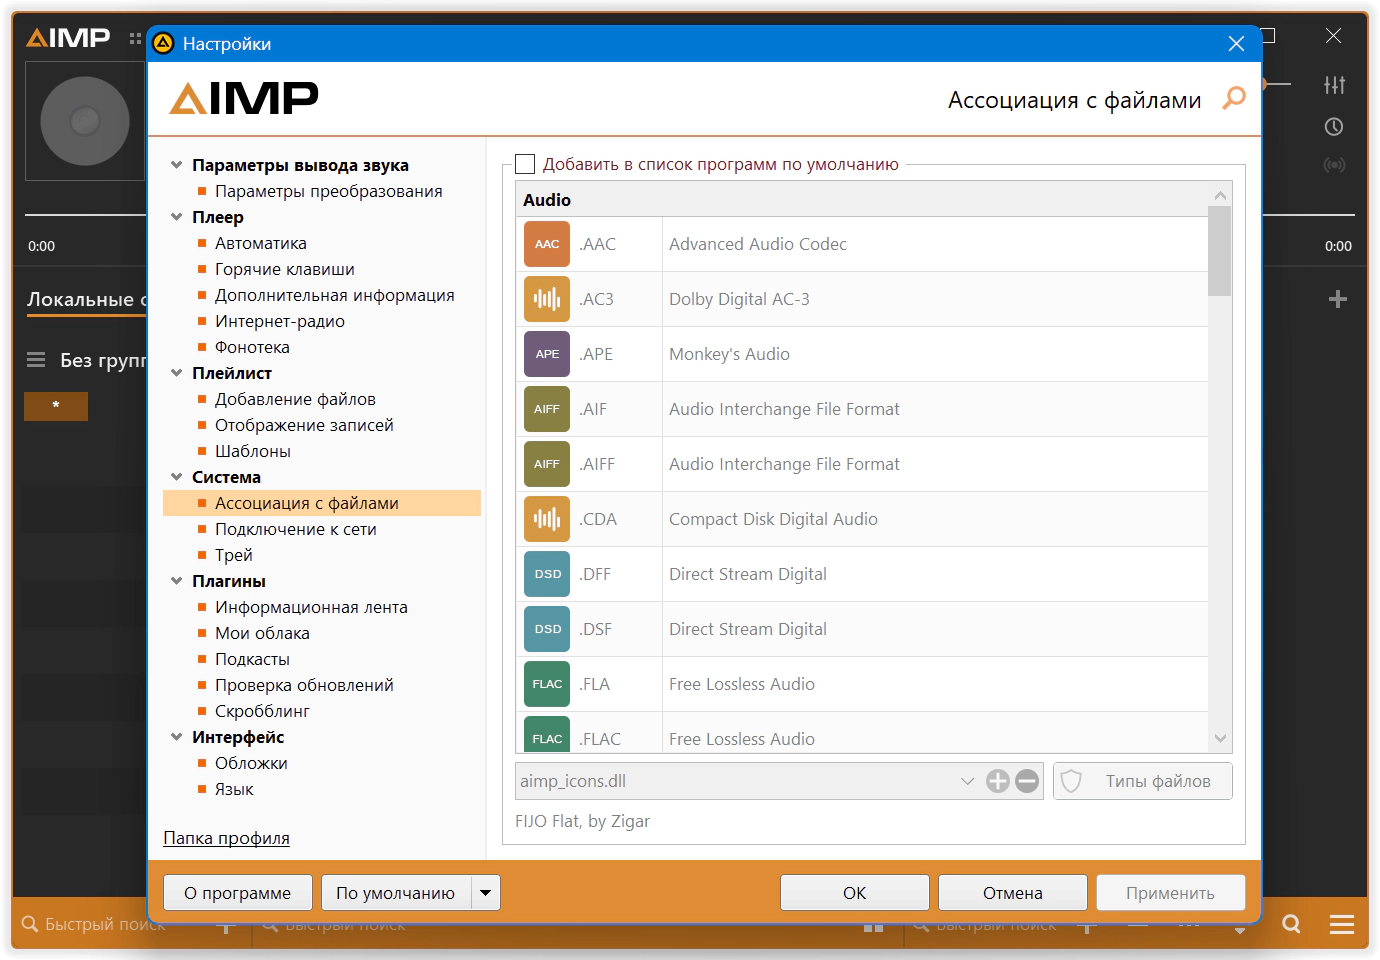This screenshot has height=960, width=1380.
Task: Open the main menu dots next to AIMP logo
Action: point(135,38)
